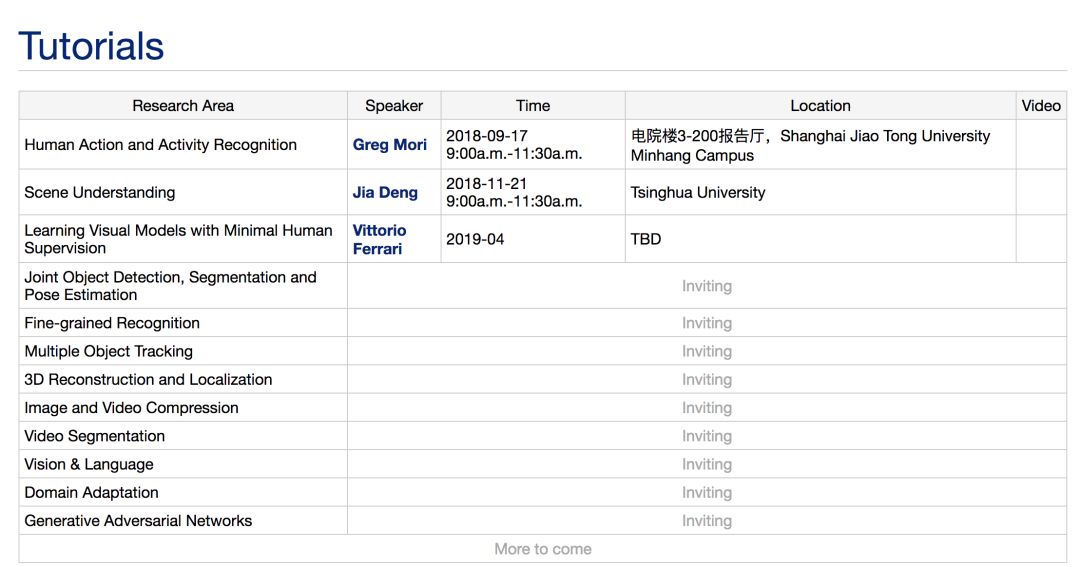1080x567 pixels.
Task: Click the More to come footer row
Action: pyautogui.click(x=542, y=549)
